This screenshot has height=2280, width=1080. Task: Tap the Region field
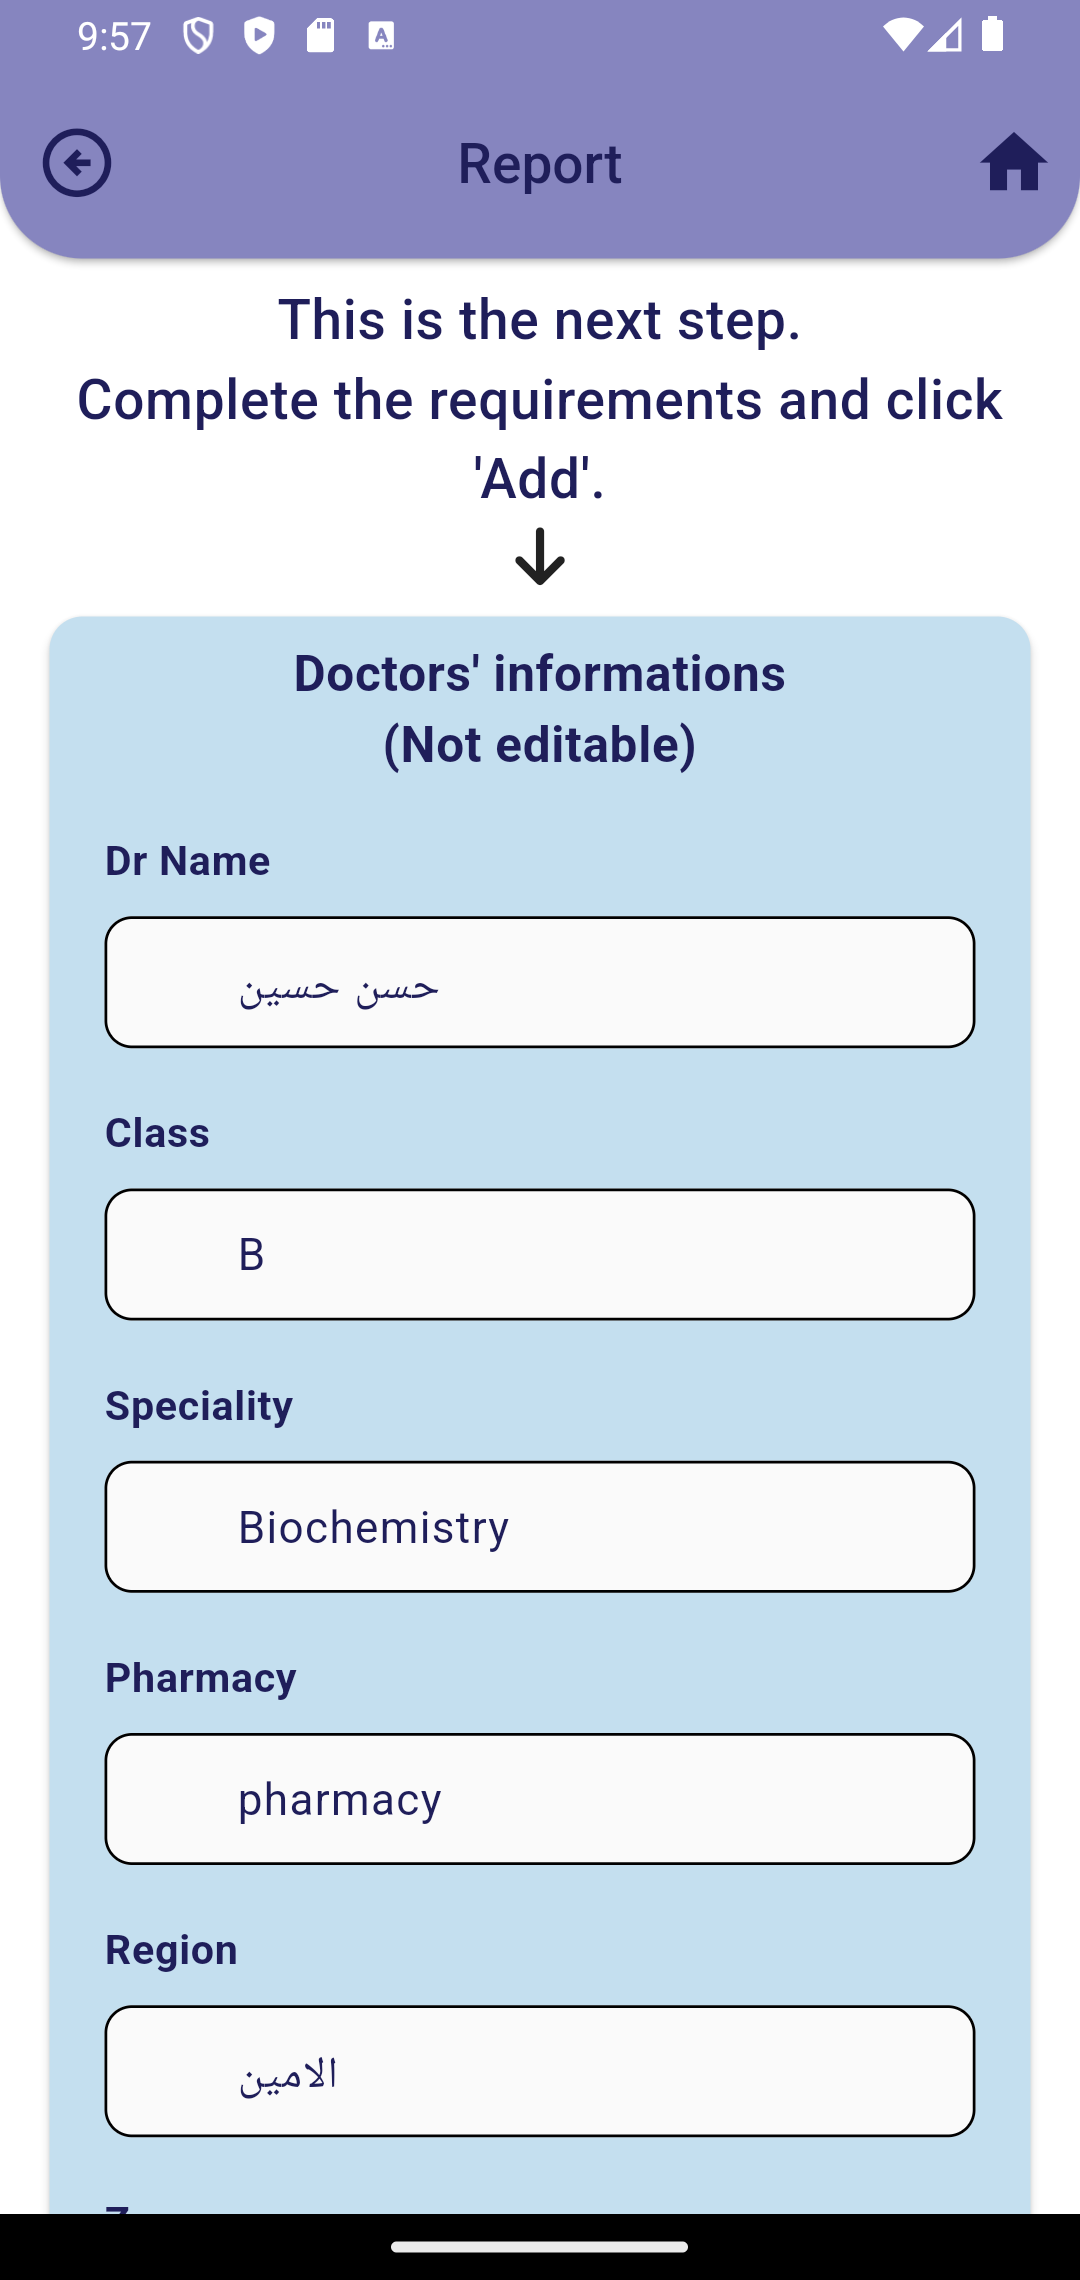540,2070
